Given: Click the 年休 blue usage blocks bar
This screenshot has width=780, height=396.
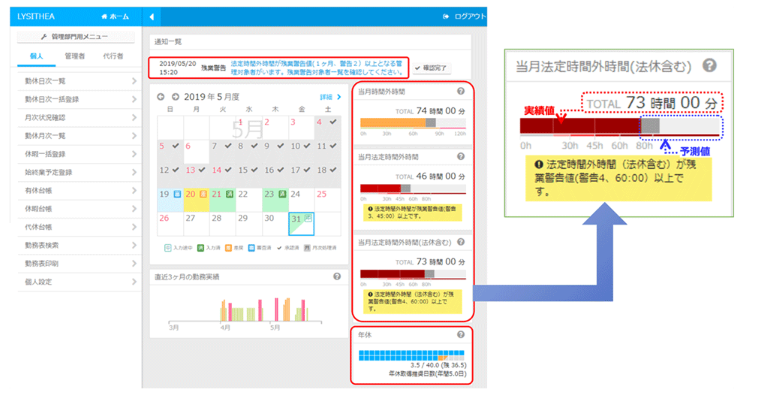Looking at the screenshot, I should [411, 355].
